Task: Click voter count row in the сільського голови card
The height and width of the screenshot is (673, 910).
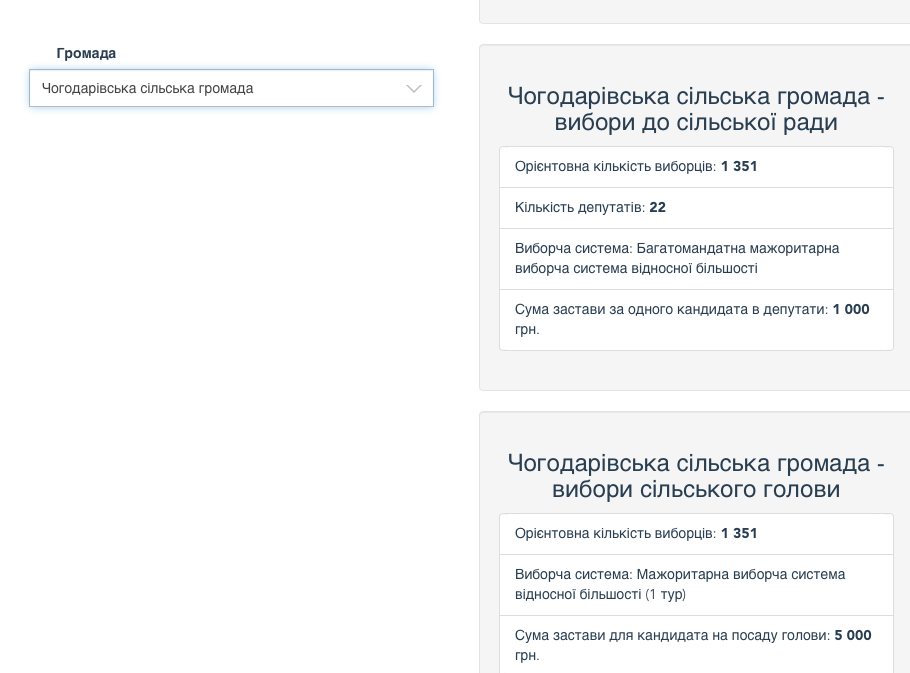Action: click(696, 534)
